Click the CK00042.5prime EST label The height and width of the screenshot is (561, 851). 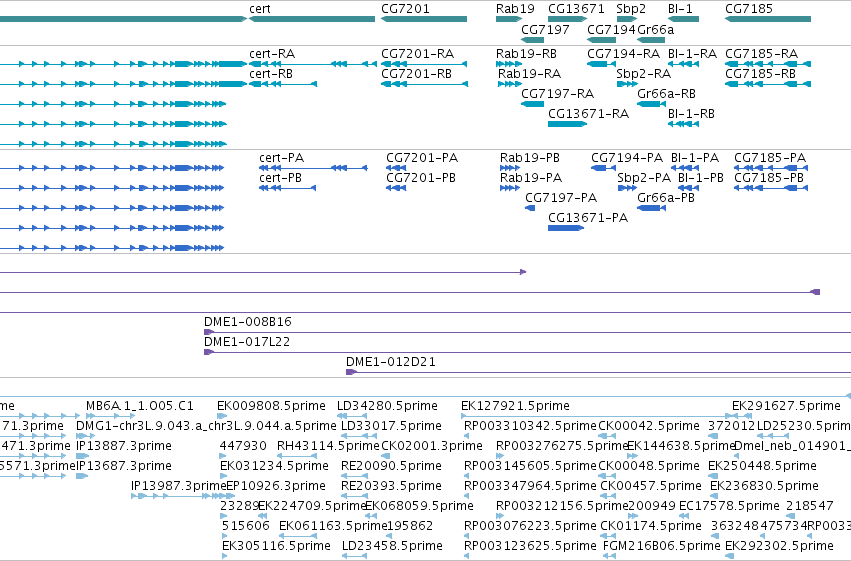[649, 426]
